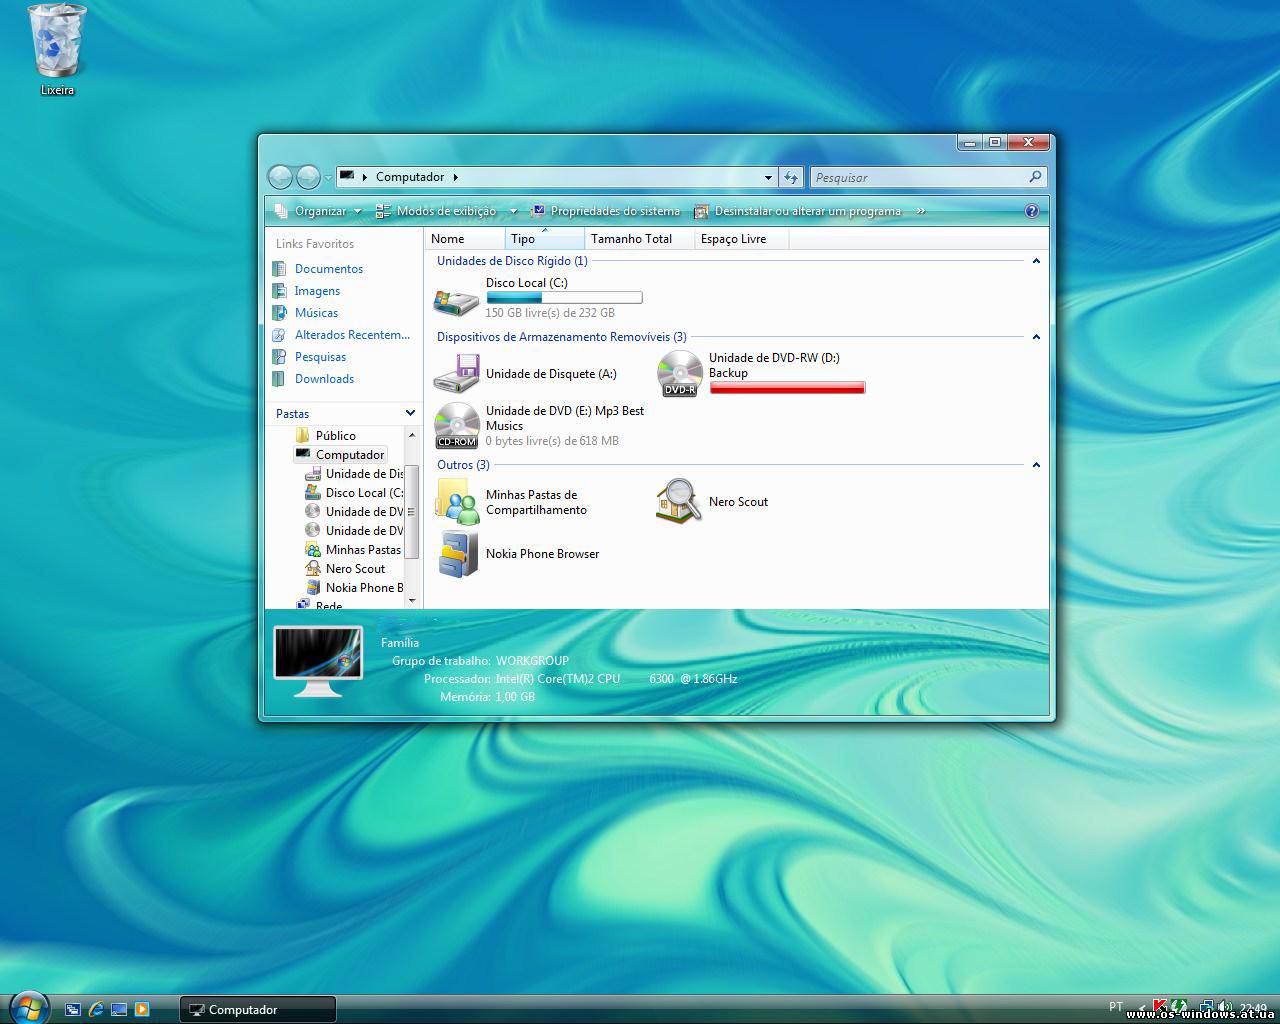
Task: Select Público in folder tree
Action: (x=326, y=436)
